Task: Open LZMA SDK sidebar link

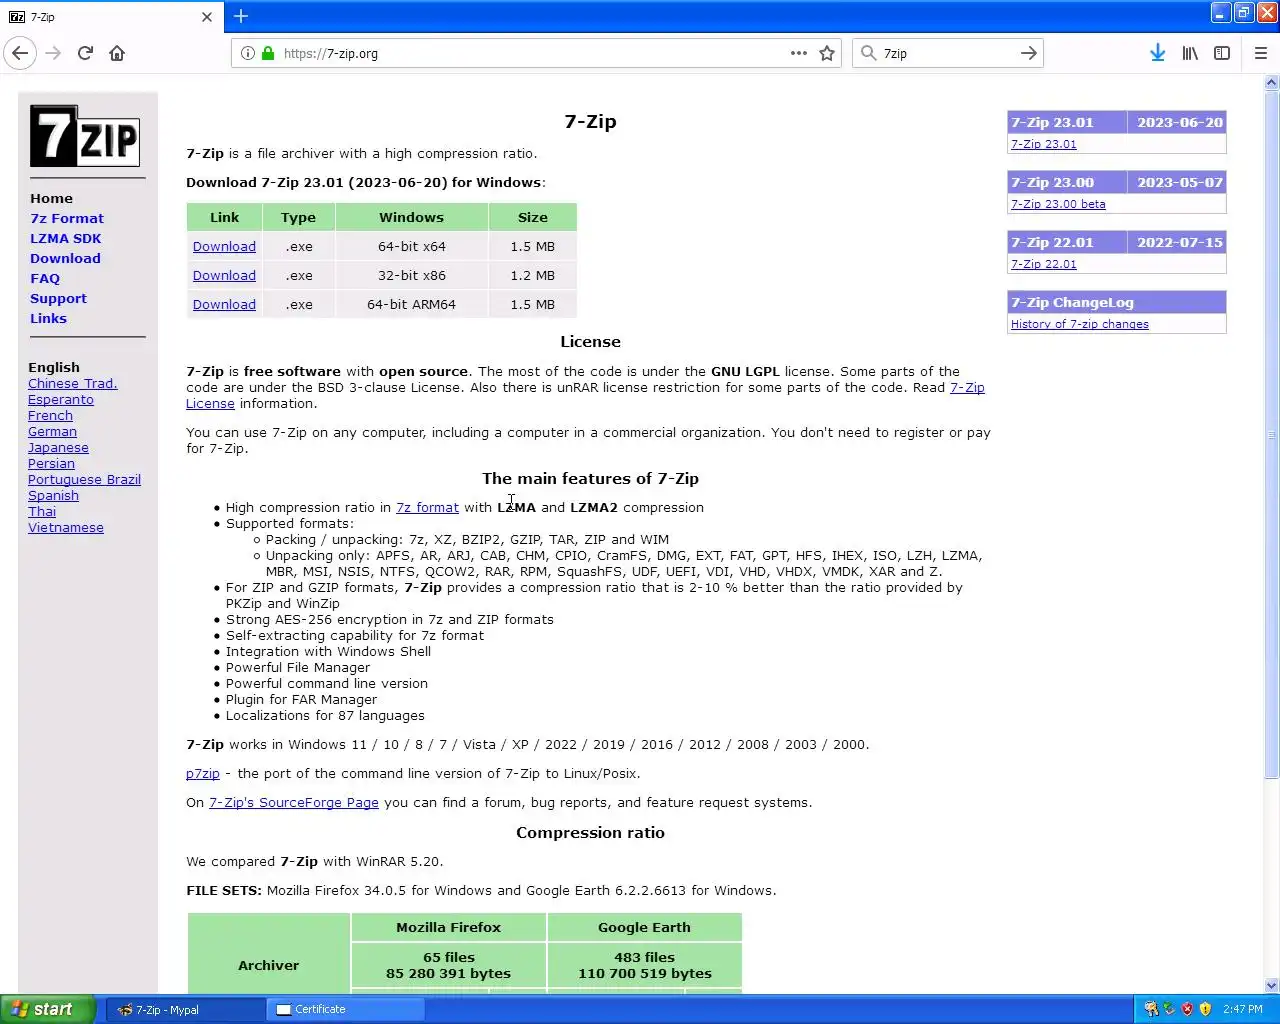Action: tap(65, 238)
